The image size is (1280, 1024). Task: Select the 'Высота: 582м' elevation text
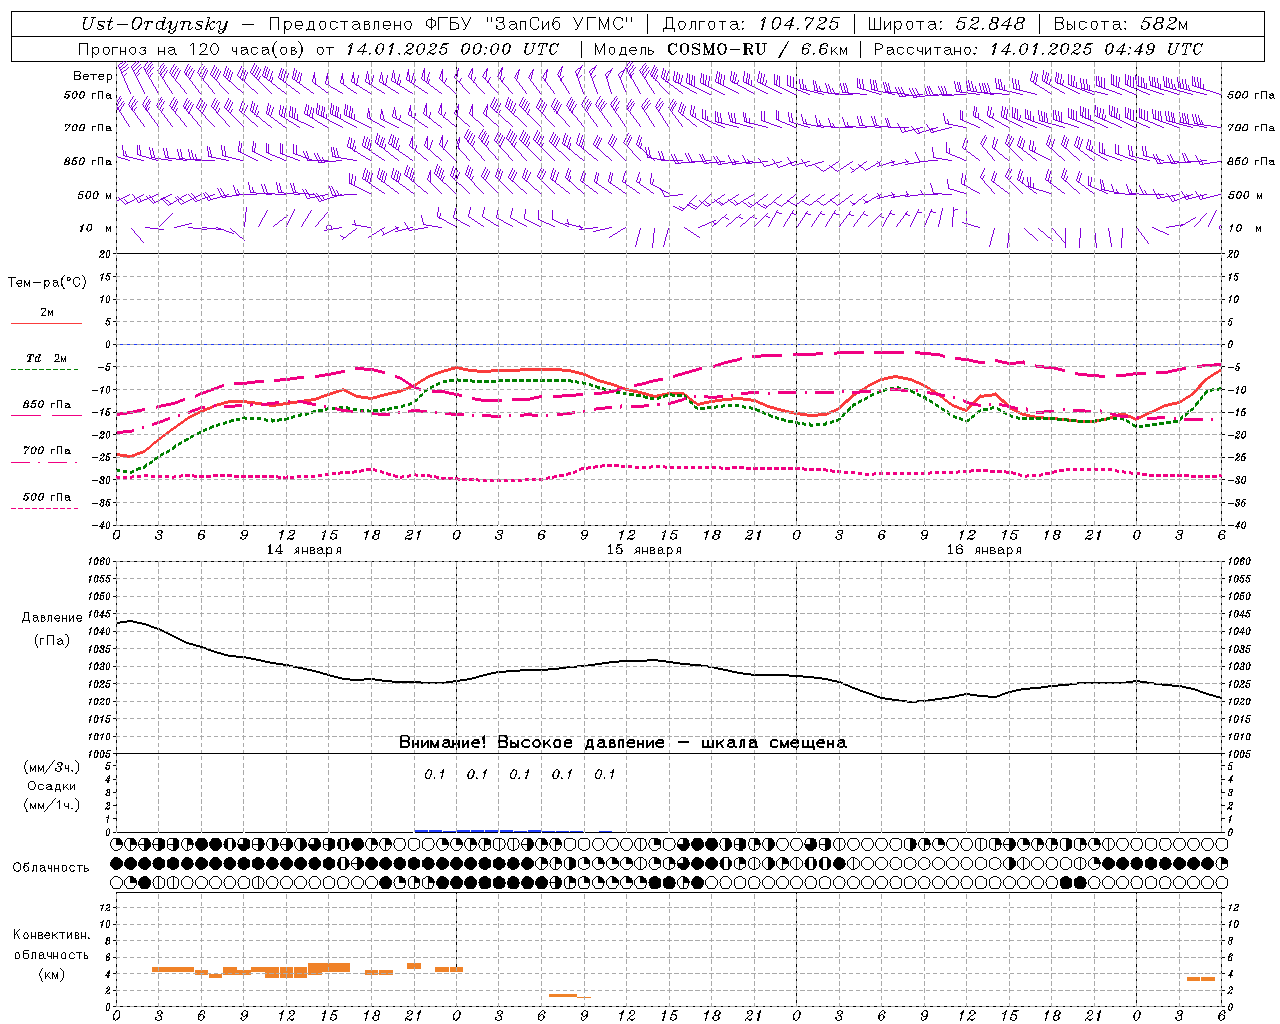(1121, 24)
